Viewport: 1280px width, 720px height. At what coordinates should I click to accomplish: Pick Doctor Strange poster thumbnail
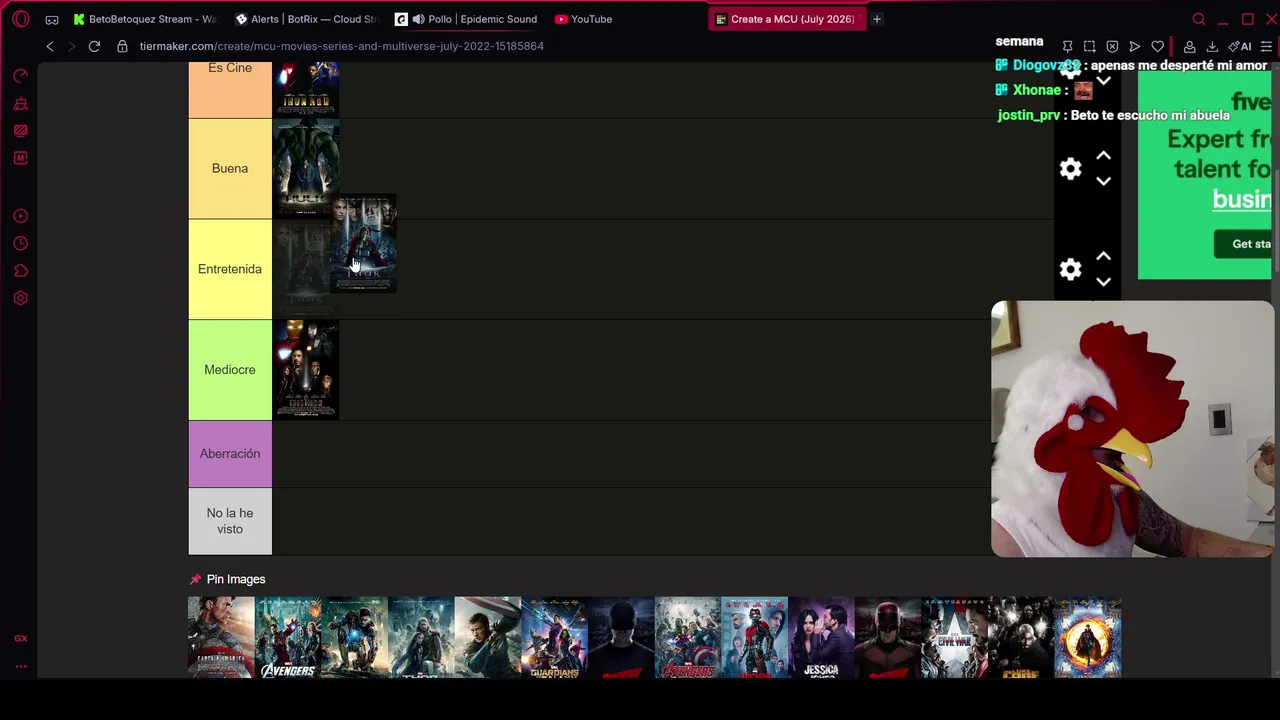1088,638
